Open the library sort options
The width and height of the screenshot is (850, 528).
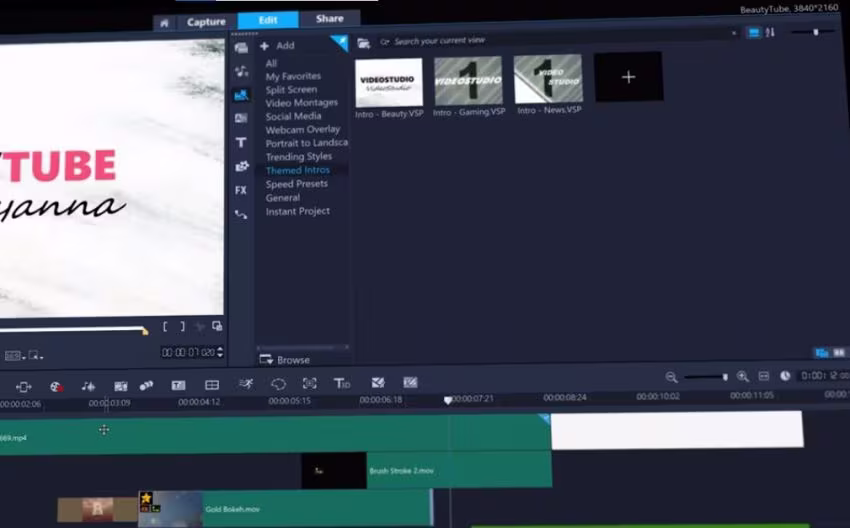(x=770, y=33)
